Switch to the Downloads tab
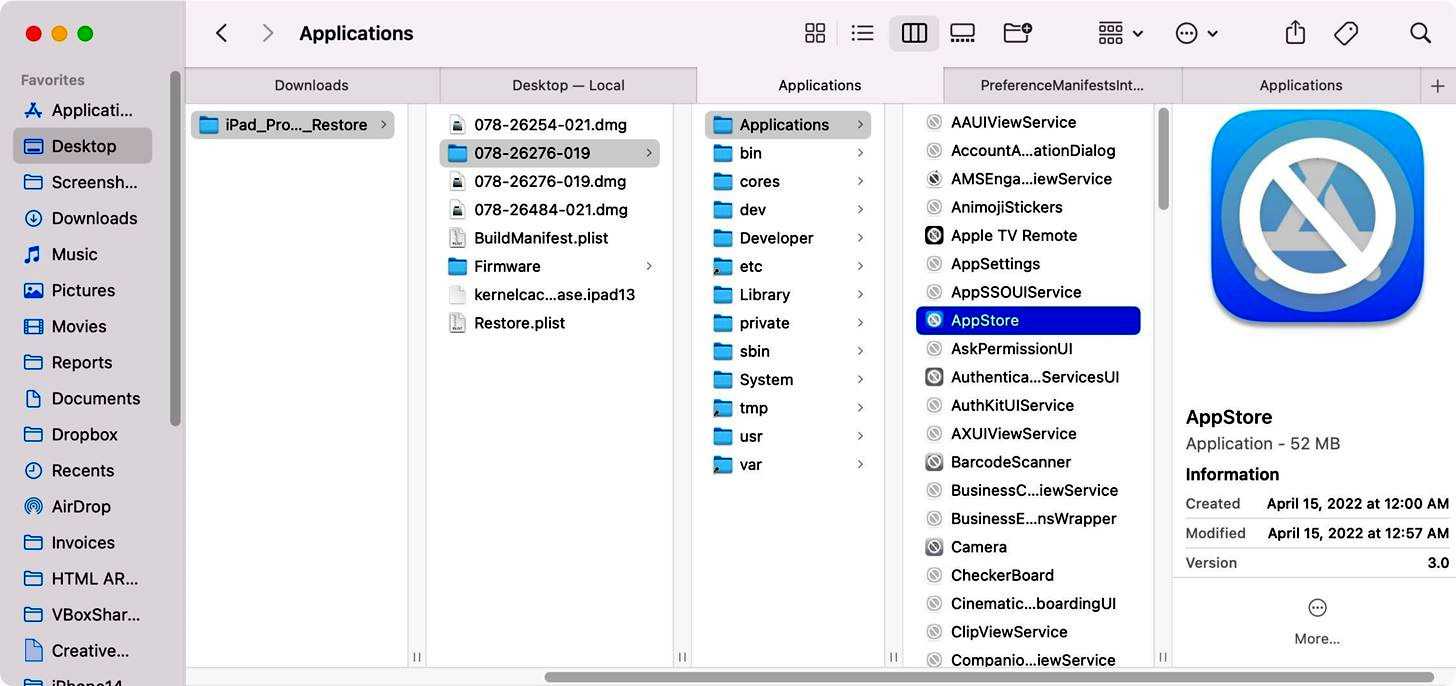Image resolution: width=1456 pixels, height=686 pixels. pos(312,86)
